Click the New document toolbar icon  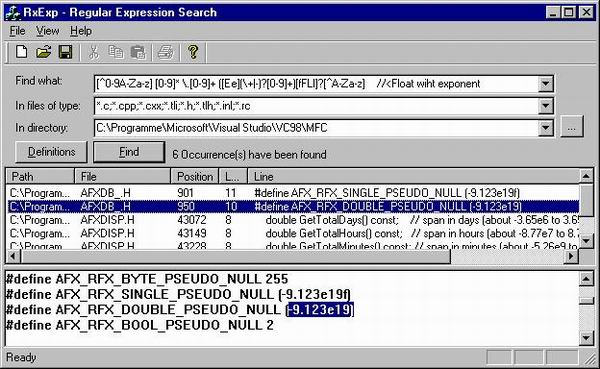[x=22, y=52]
